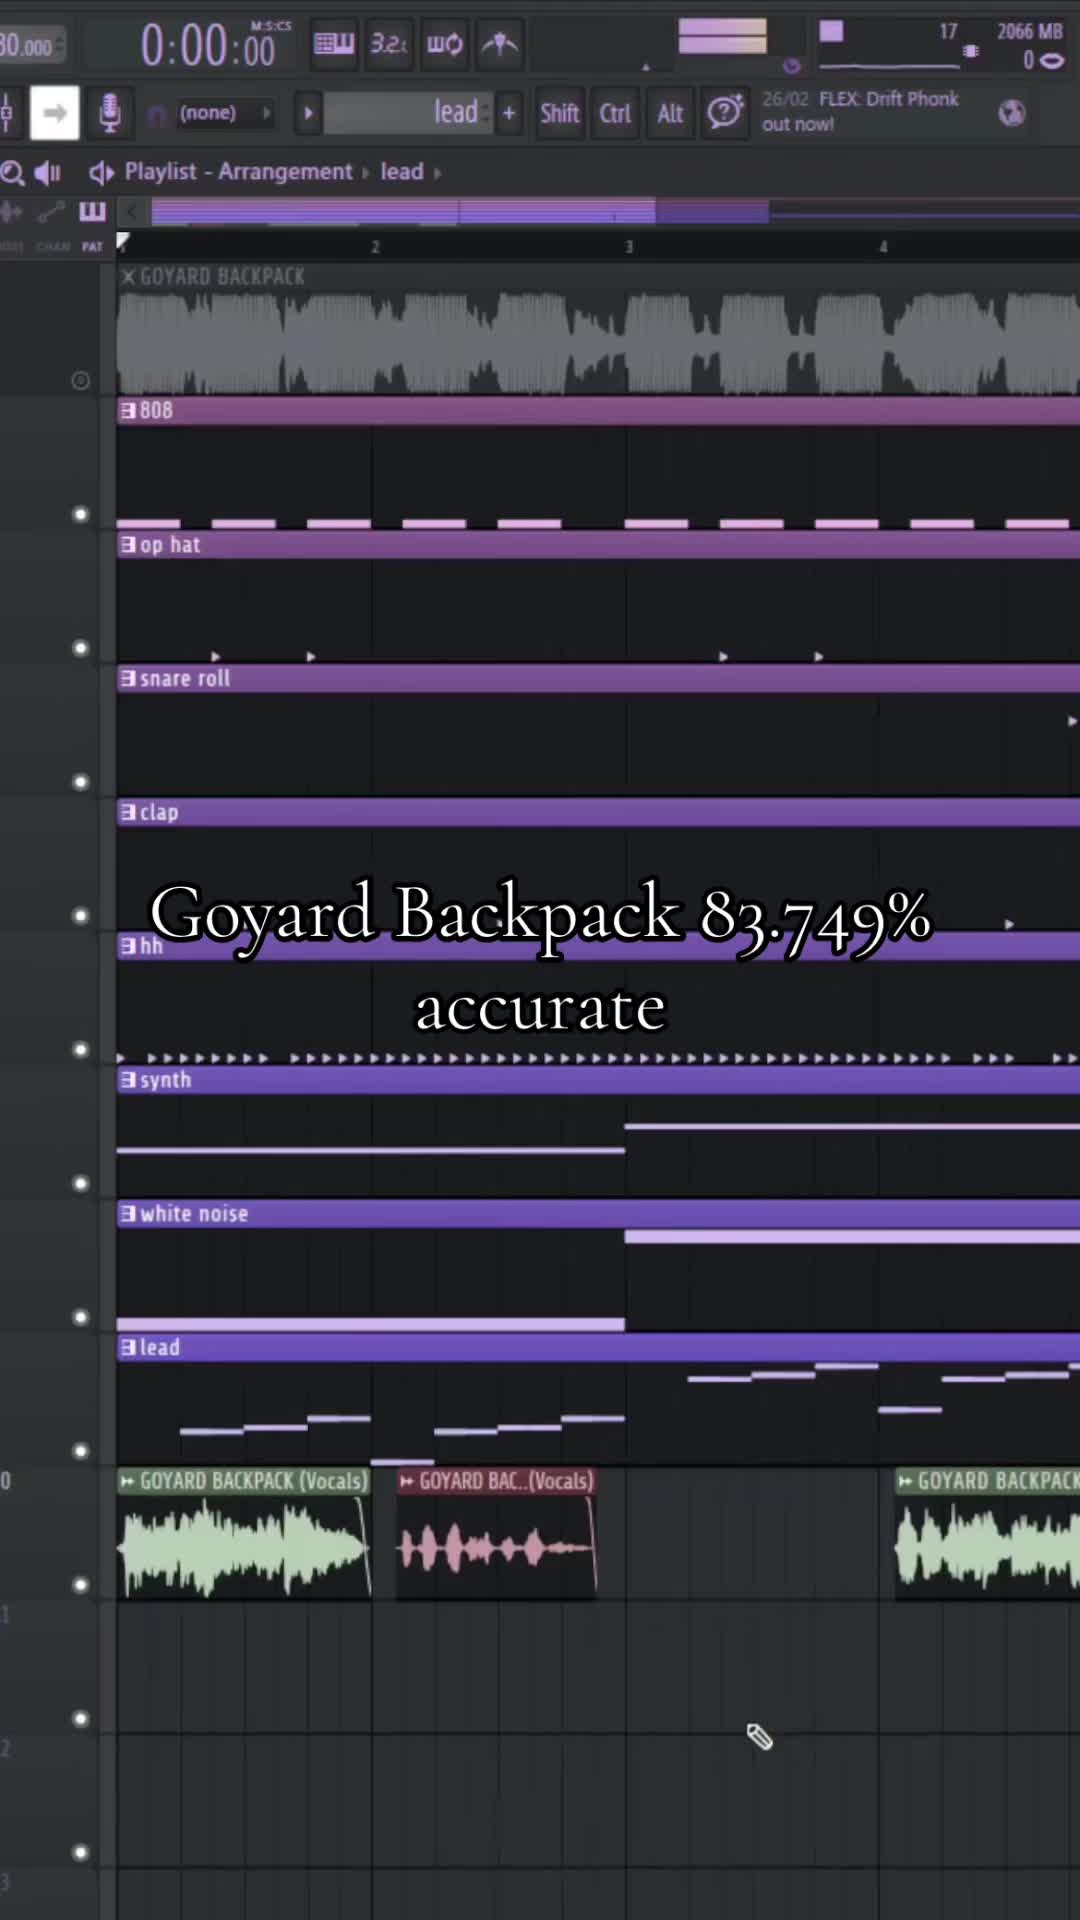Click the pattern icon on 808 clip
Screen dimensions: 1080x1920
(128, 410)
